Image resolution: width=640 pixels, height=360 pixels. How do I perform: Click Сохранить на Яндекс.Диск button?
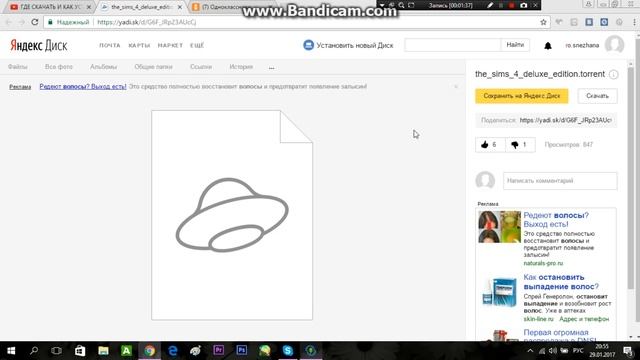click(522, 96)
